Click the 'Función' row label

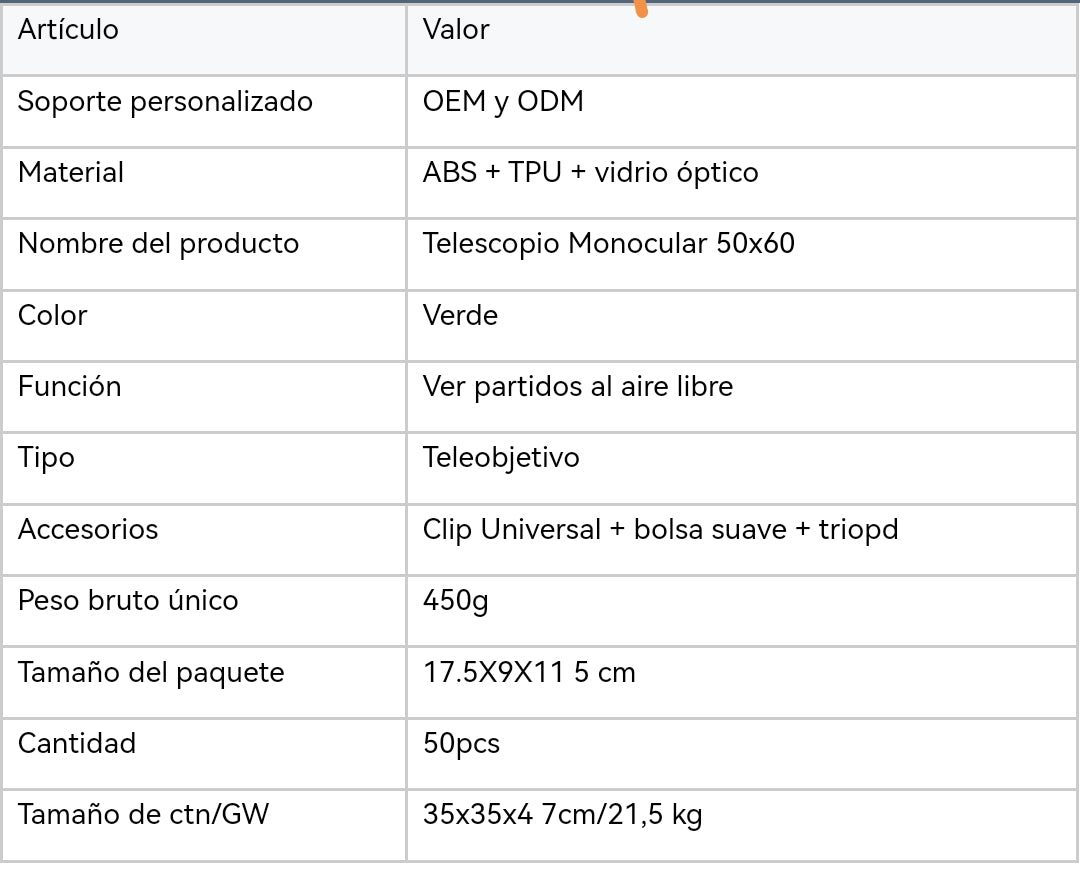click(69, 387)
